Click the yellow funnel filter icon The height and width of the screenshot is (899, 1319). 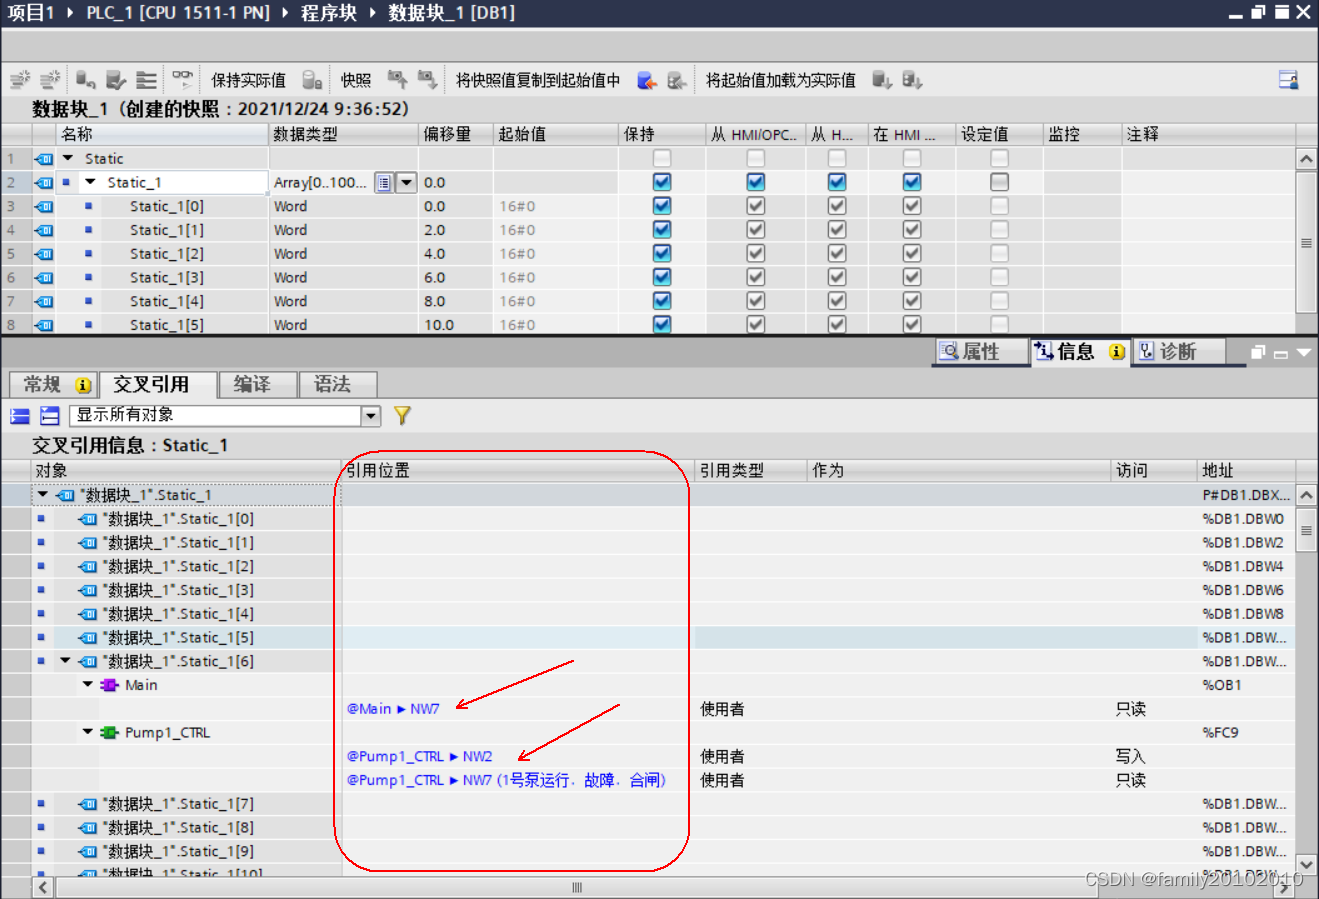click(402, 415)
